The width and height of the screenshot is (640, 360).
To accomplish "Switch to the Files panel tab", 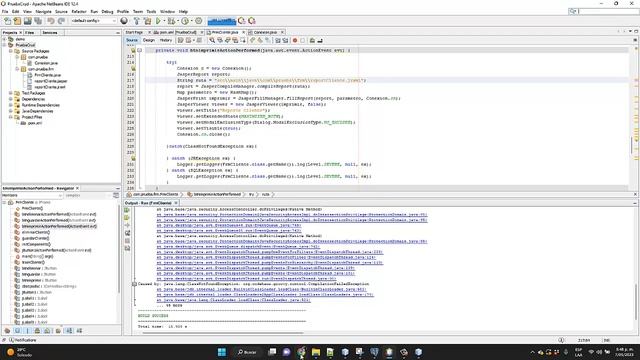I will (x=29, y=32).
